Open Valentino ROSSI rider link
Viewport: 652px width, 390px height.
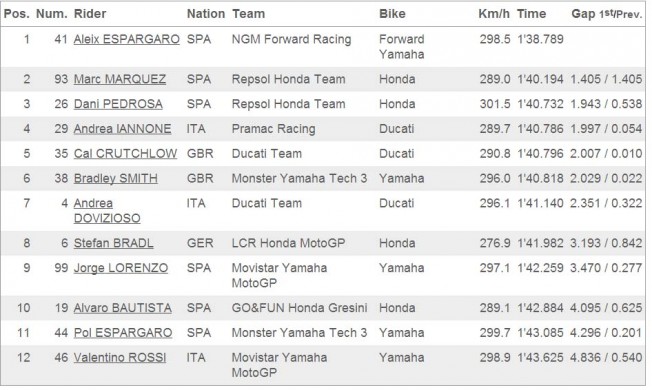120,358
